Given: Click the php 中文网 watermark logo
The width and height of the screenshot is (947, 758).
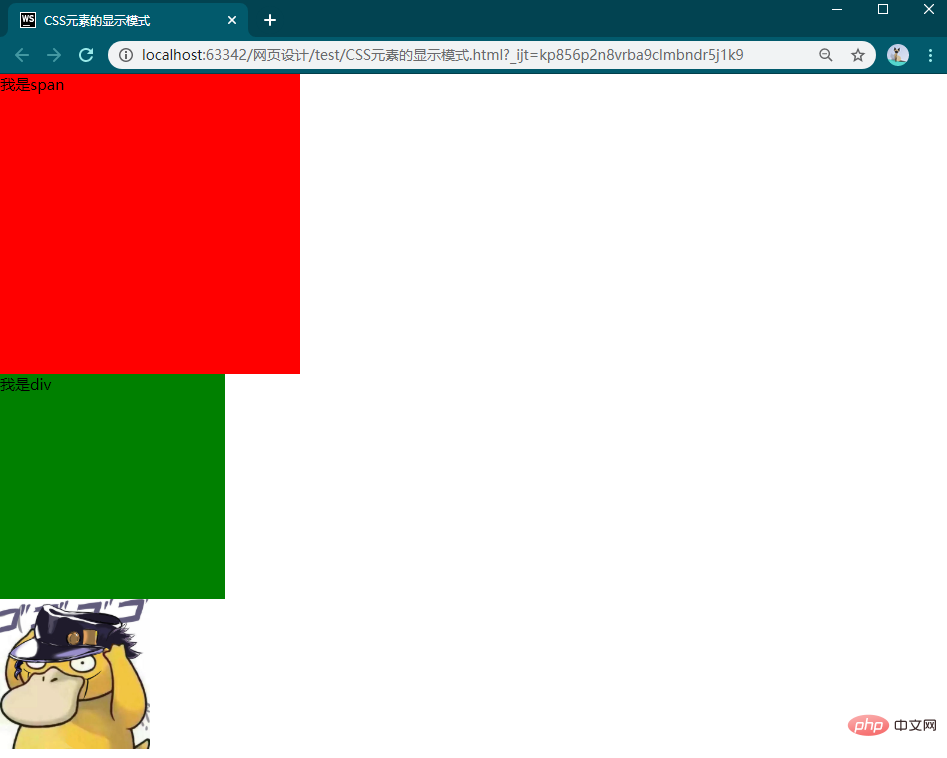Looking at the screenshot, I should click(892, 725).
